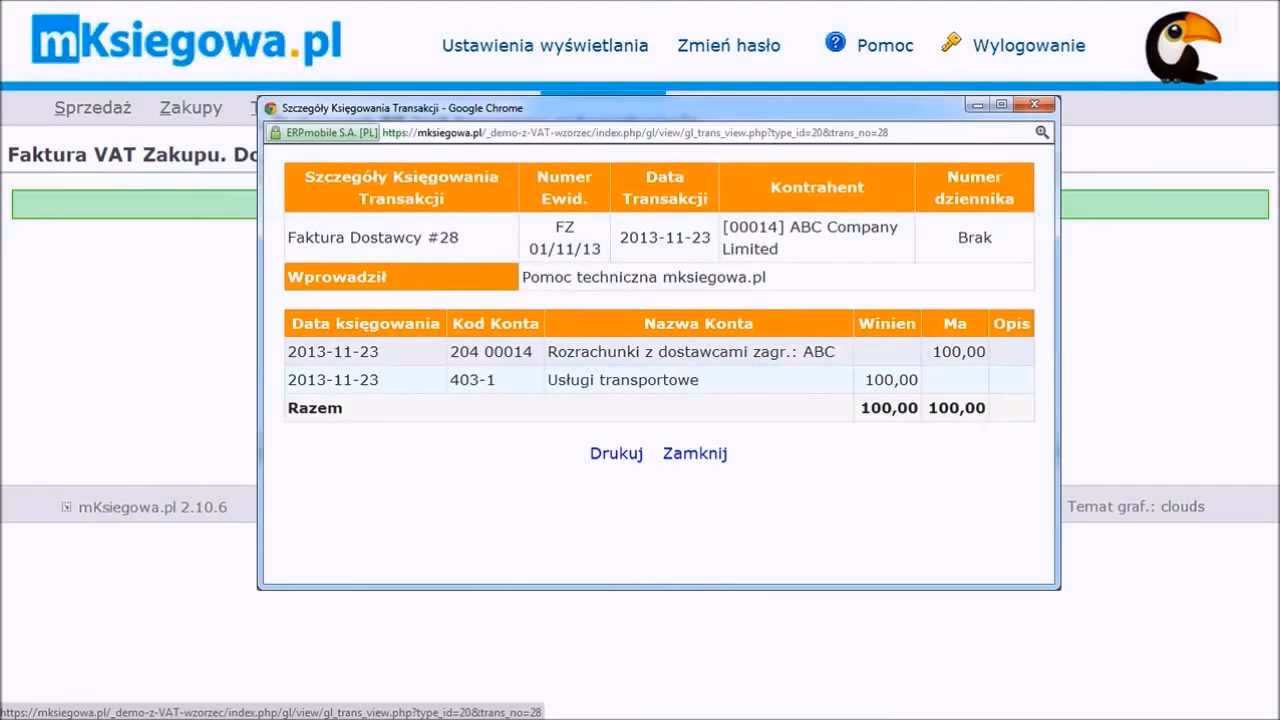Click the magnifier icon in the address bar
This screenshot has height=720, width=1280.
pyautogui.click(x=1042, y=132)
